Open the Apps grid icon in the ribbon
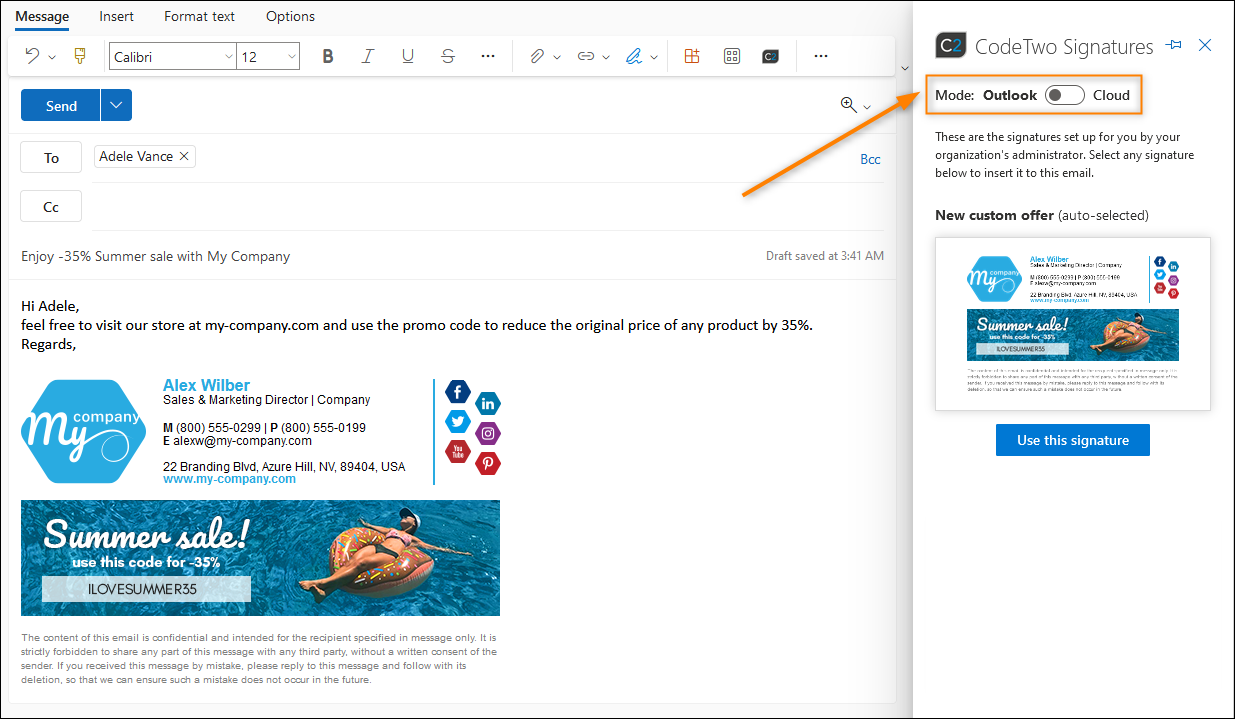Image resolution: width=1235 pixels, height=719 pixels. pos(731,56)
